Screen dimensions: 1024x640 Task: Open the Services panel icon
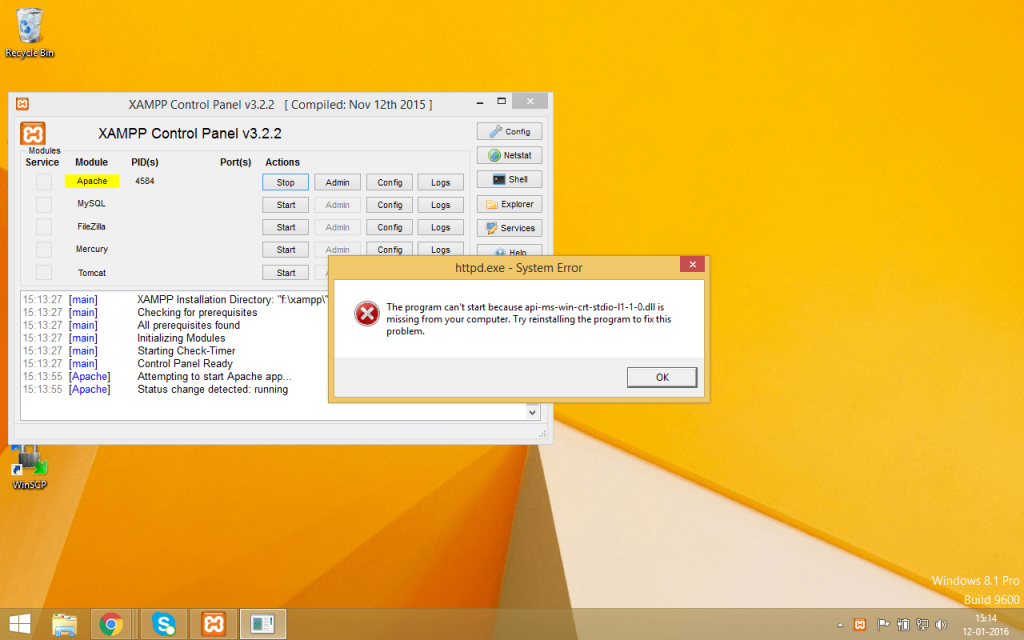509,227
